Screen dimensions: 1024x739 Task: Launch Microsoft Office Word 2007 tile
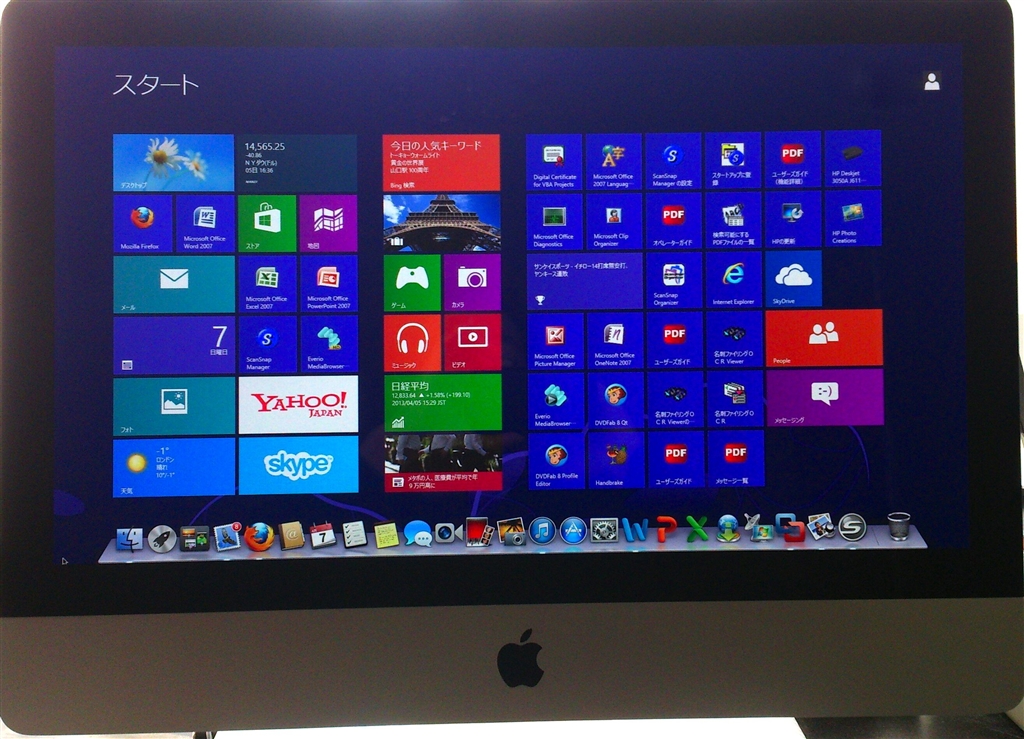204,223
